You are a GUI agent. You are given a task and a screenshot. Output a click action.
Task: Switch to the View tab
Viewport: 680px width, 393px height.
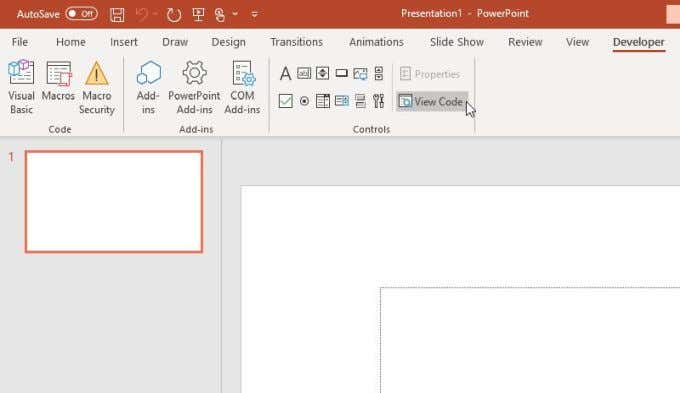[x=577, y=42]
